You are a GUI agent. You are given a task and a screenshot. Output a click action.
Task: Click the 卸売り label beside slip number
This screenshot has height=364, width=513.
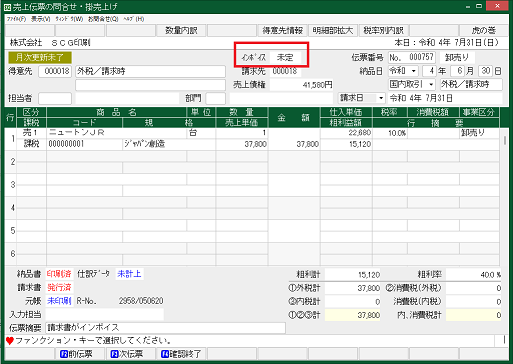tap(457, 57)
